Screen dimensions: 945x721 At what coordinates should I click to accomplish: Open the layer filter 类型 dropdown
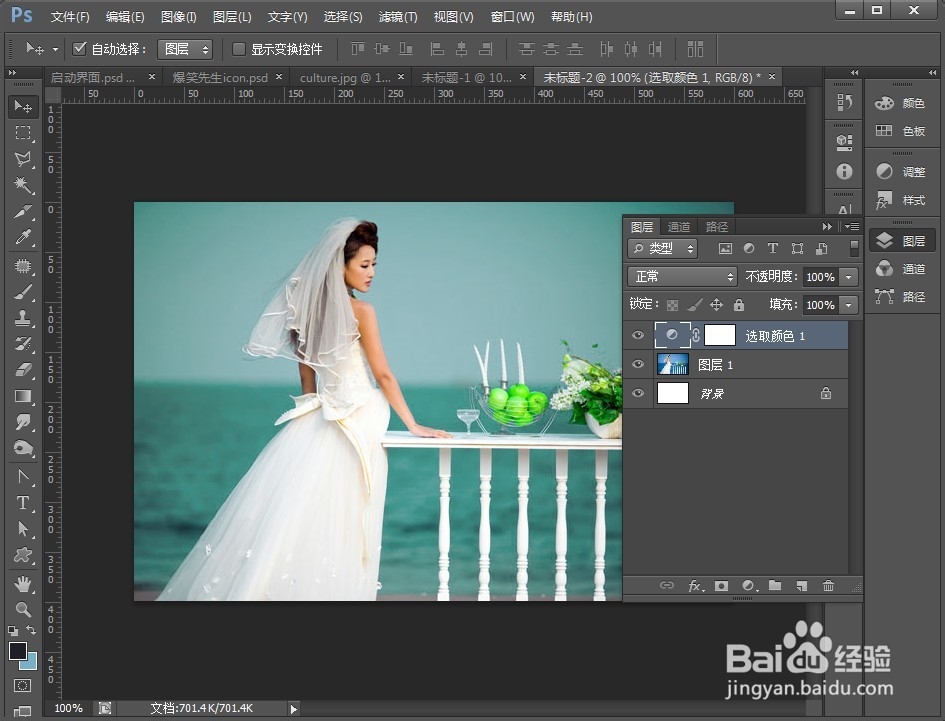(x=662, y=248)
